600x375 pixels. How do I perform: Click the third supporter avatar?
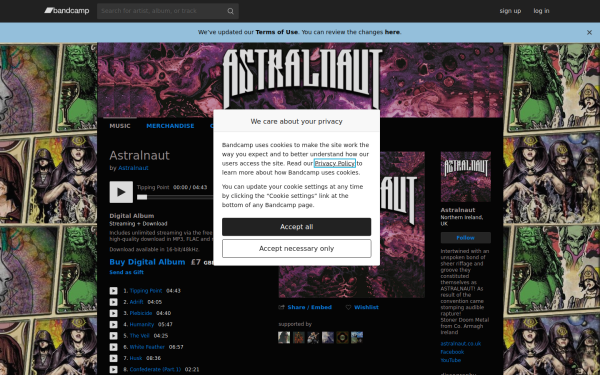point(313,338)
